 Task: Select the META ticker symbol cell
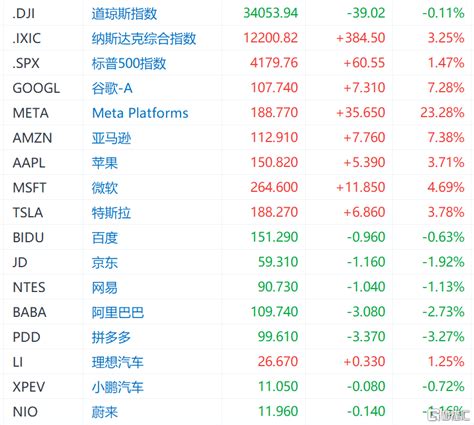click(31, 113)
